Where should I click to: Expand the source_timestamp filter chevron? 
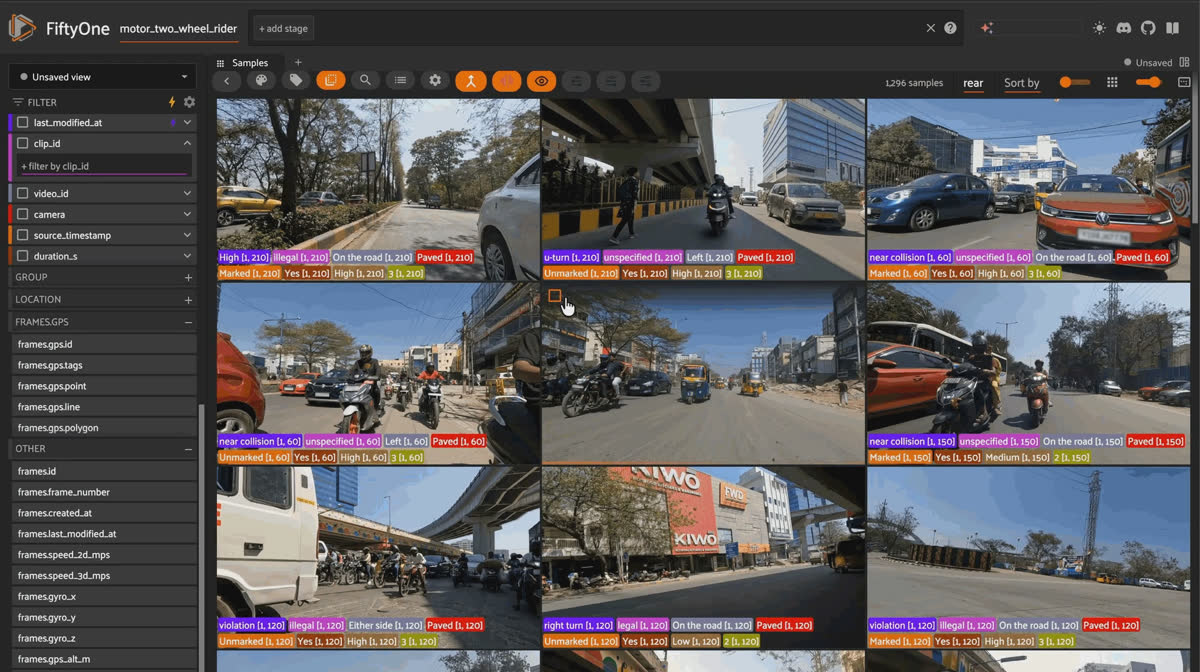tap(187, 235)
